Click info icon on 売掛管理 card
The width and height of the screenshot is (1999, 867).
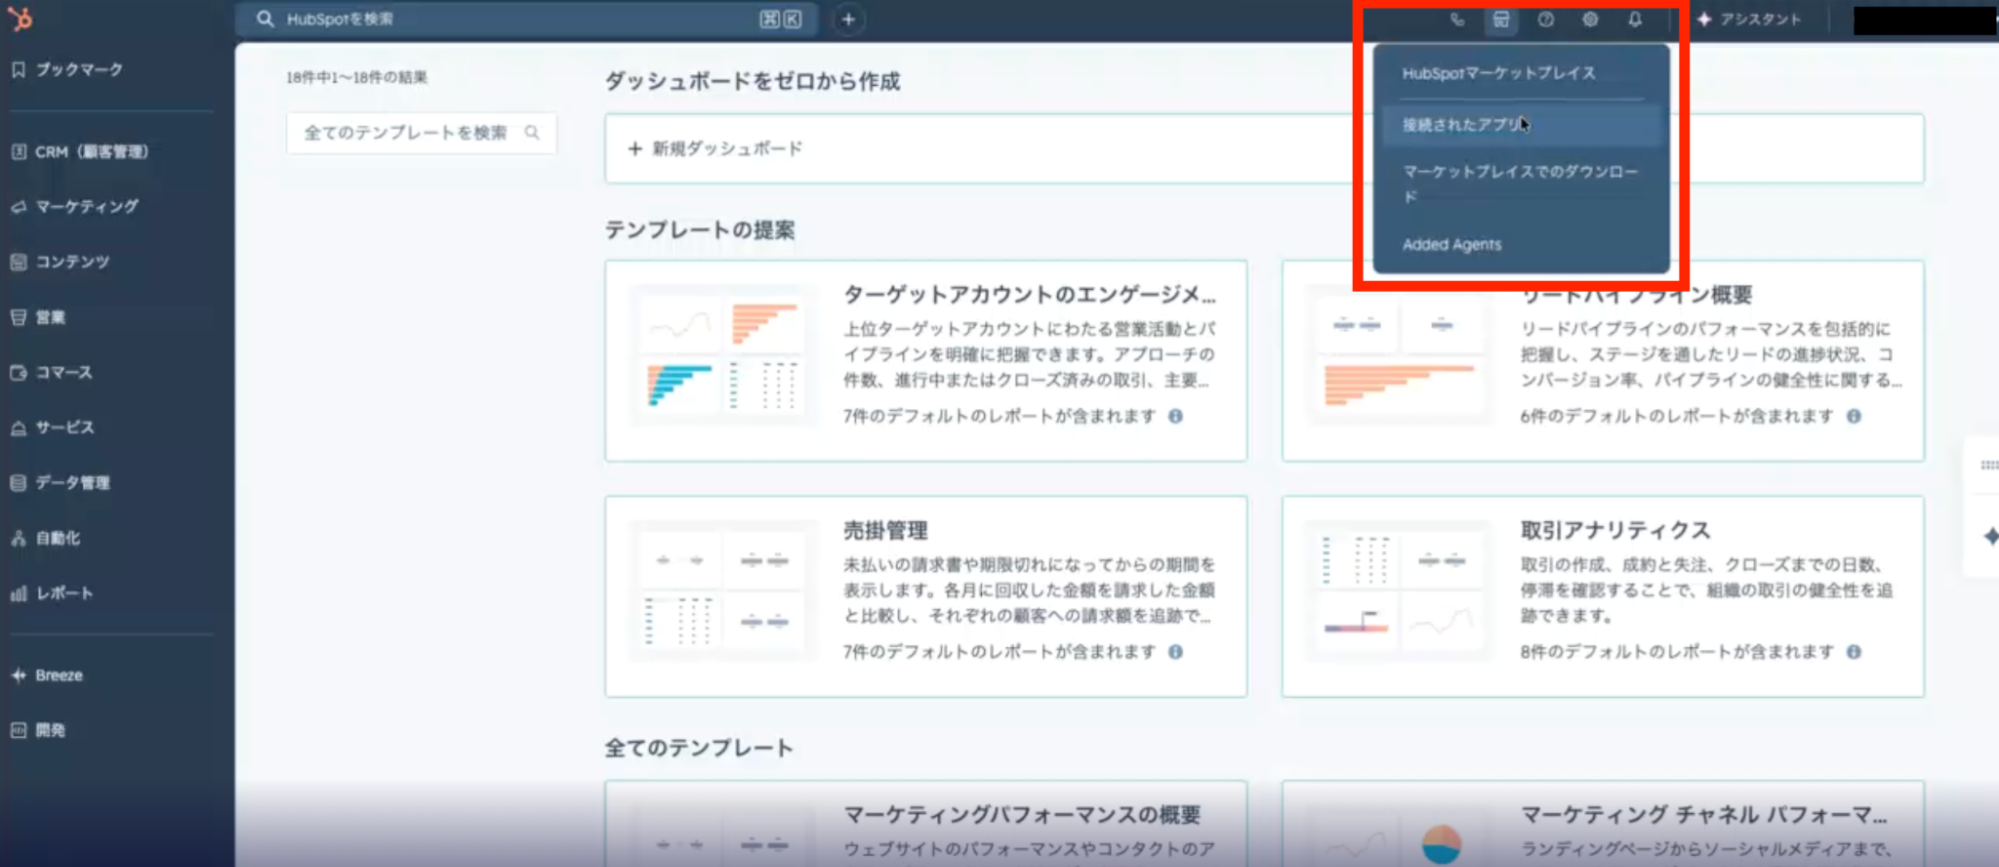[1176, 652]
